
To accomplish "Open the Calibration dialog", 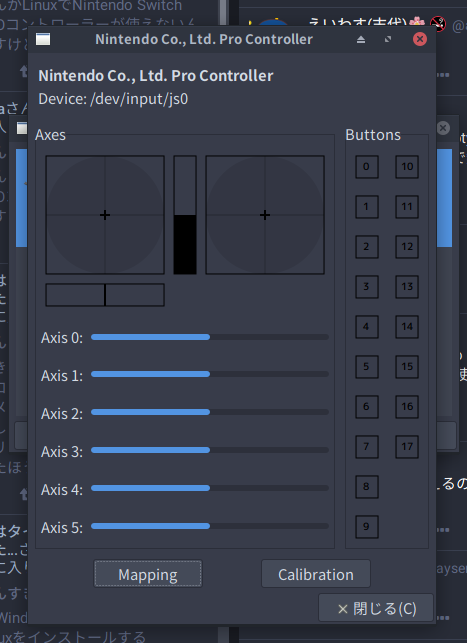I will point(316,574).
